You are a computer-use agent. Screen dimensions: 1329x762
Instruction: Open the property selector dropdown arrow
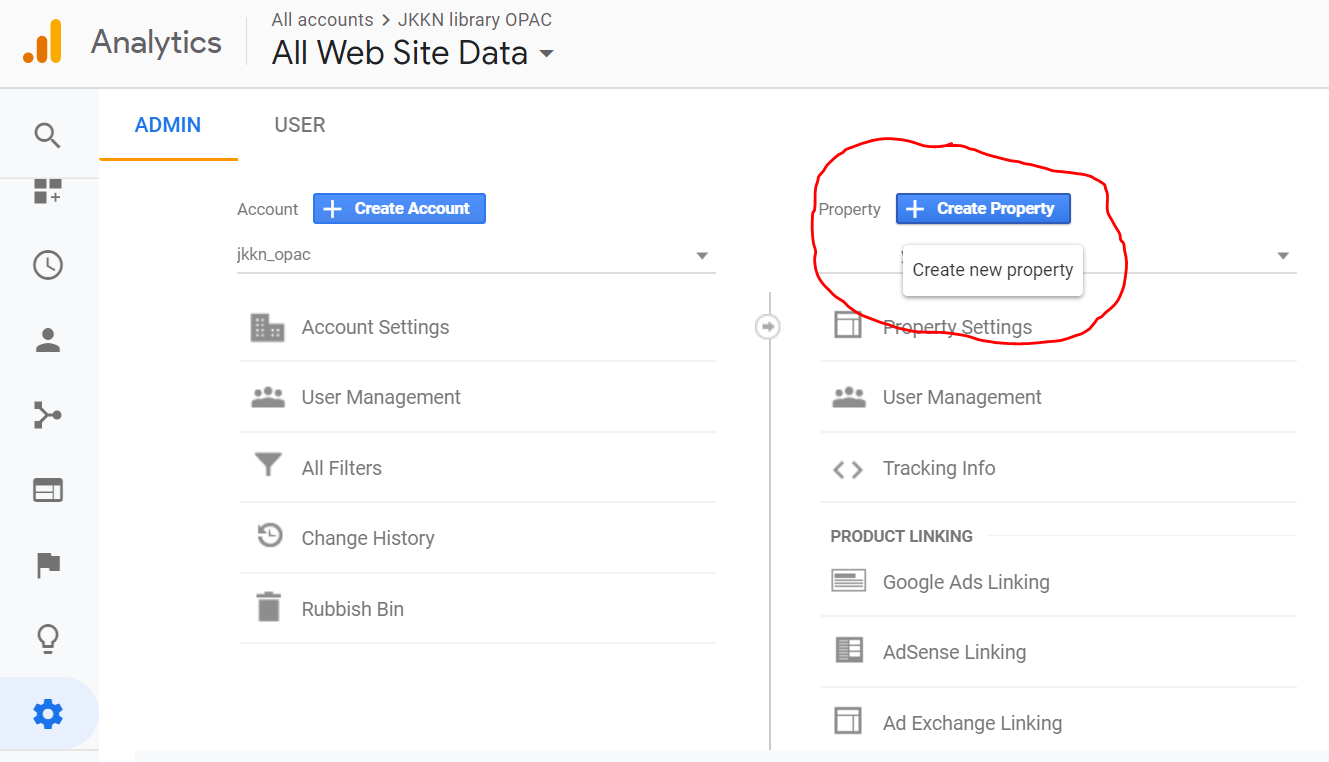point(1283,256)
